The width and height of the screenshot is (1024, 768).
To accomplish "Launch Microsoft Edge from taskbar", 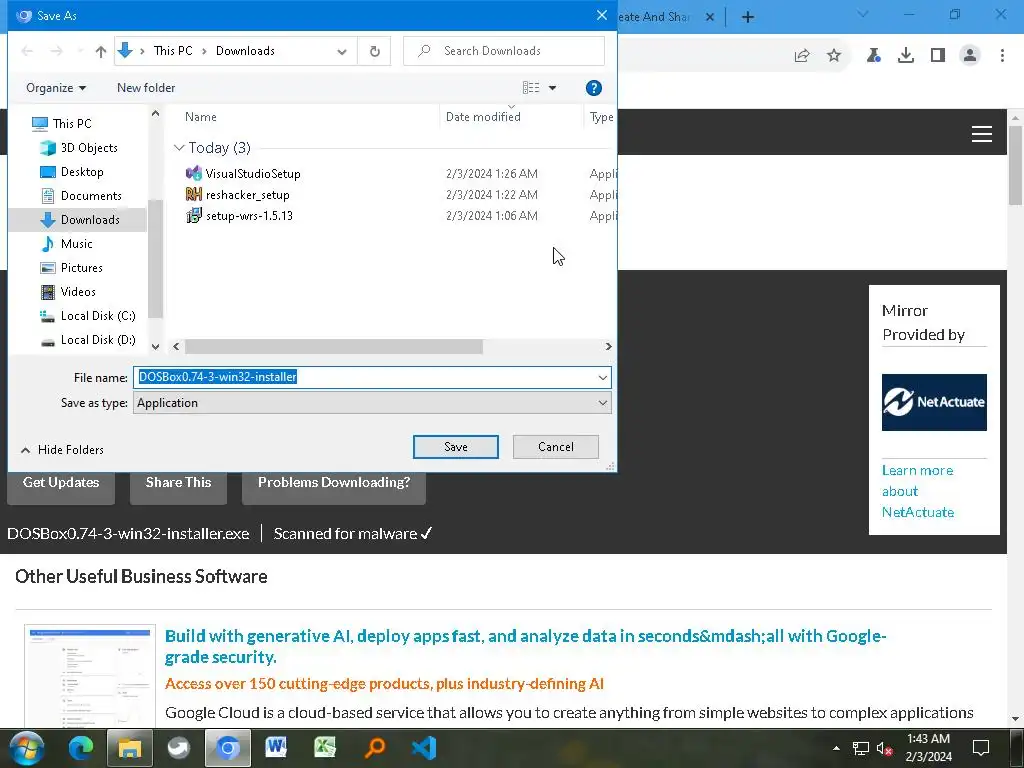I will pos(81,748).
